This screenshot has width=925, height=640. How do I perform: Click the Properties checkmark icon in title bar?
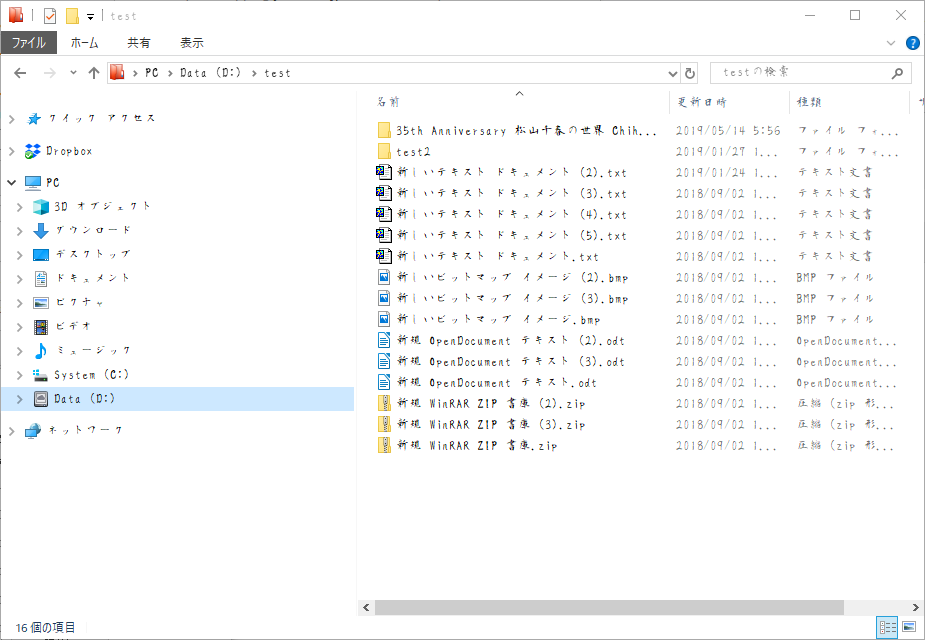coord(50,16)
